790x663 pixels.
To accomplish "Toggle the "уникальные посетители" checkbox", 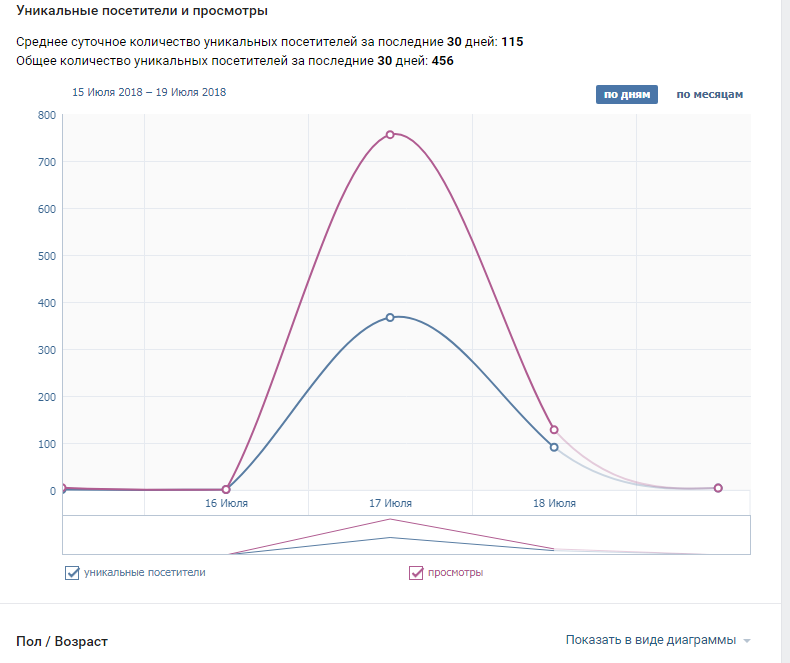I will click(x=72, y=573).
